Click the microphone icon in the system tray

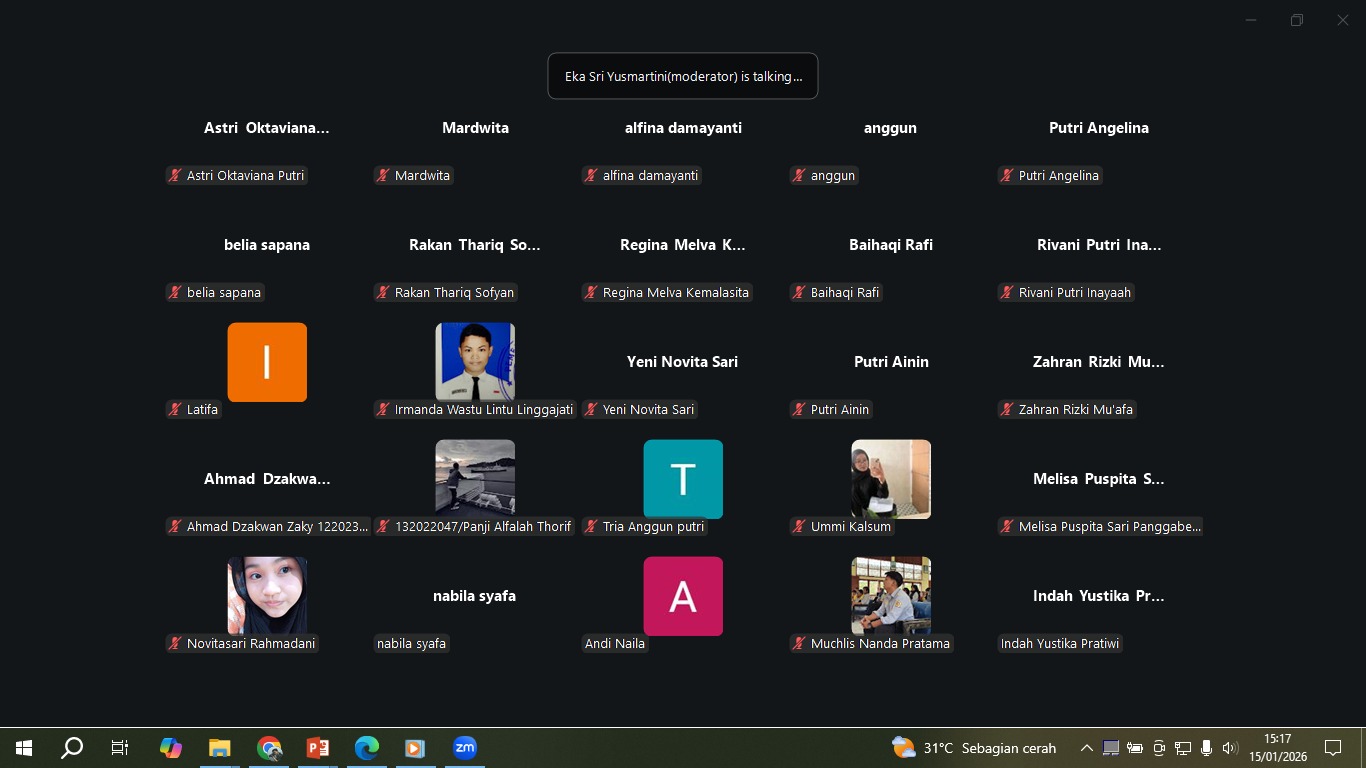pos(1207,748)
